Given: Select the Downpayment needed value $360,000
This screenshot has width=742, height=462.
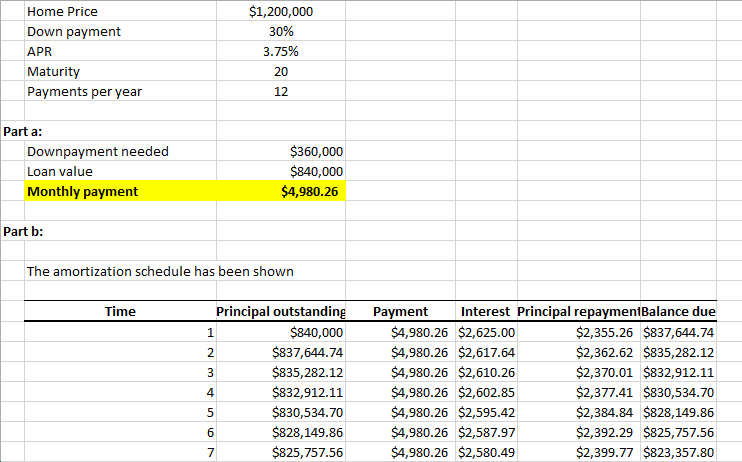Looking at the screenshot, I should [x=315, y=152].
